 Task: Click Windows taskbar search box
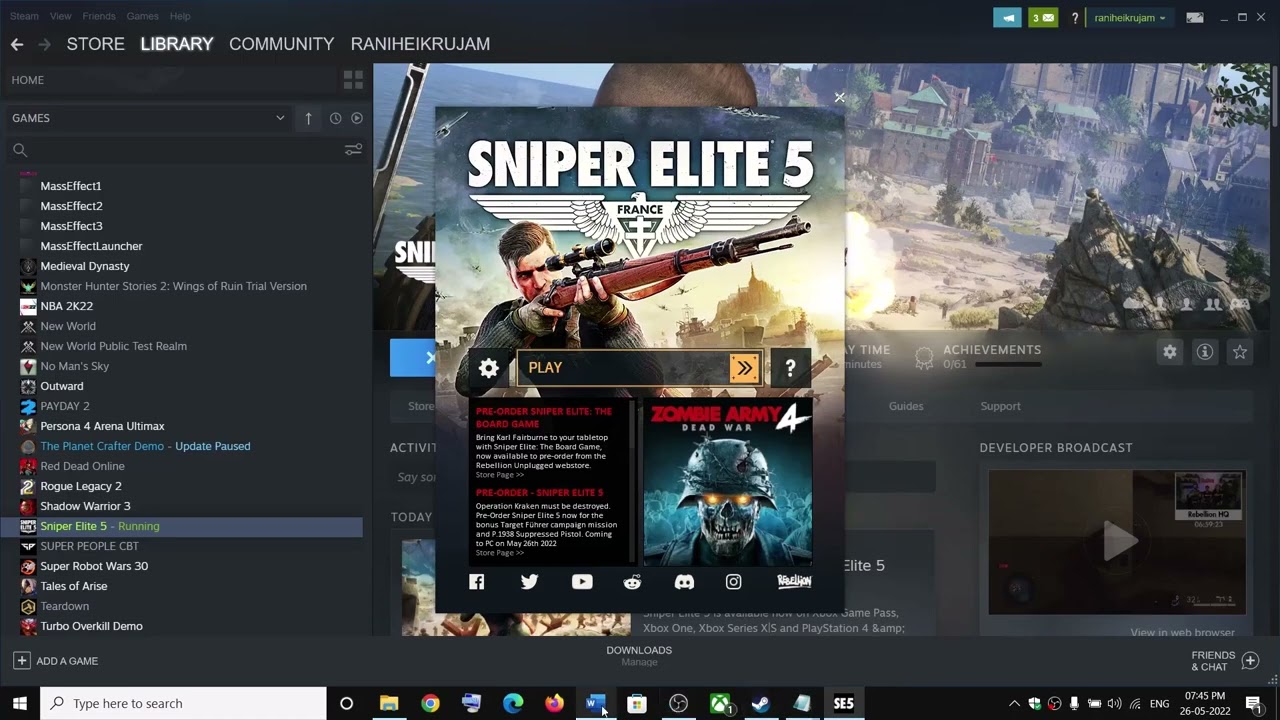(183, 704)
